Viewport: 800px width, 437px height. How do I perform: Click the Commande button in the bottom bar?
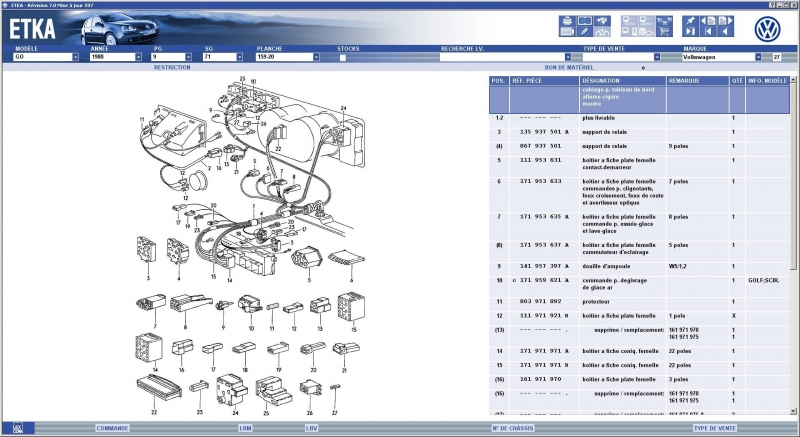pos(112,428)
